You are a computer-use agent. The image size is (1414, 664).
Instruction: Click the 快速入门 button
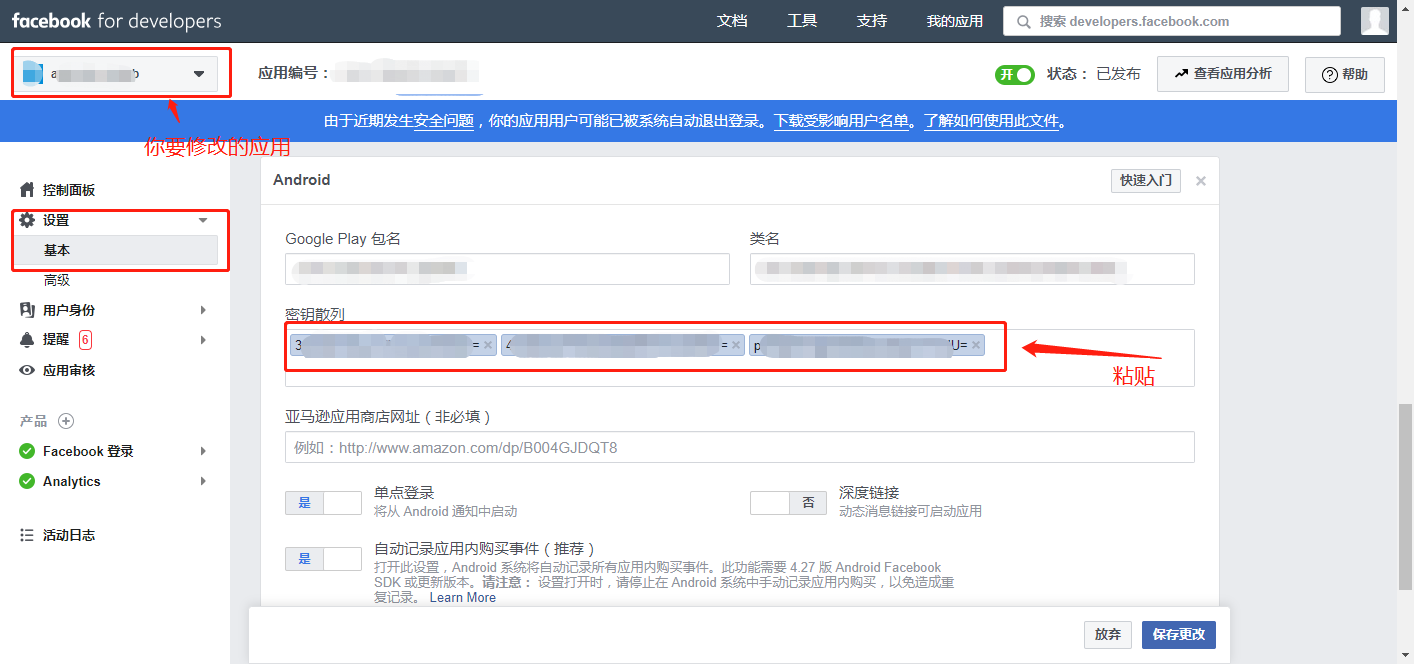(x=1146, y=181)
